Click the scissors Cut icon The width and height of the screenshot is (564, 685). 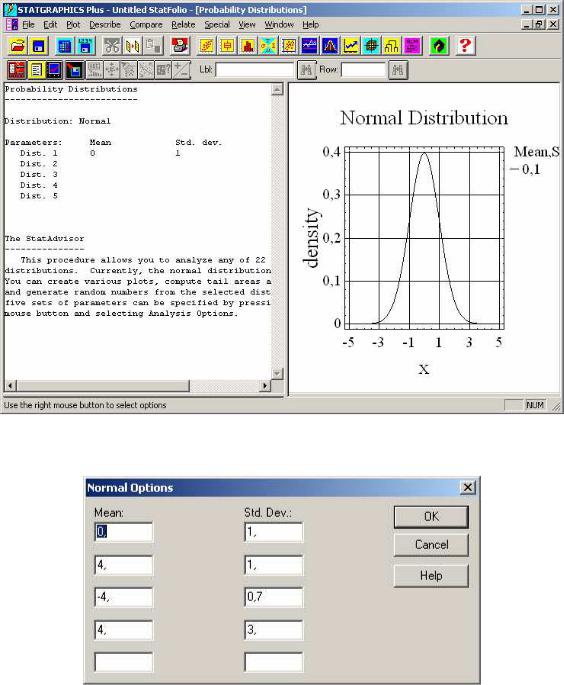click(x=111, y=46)
